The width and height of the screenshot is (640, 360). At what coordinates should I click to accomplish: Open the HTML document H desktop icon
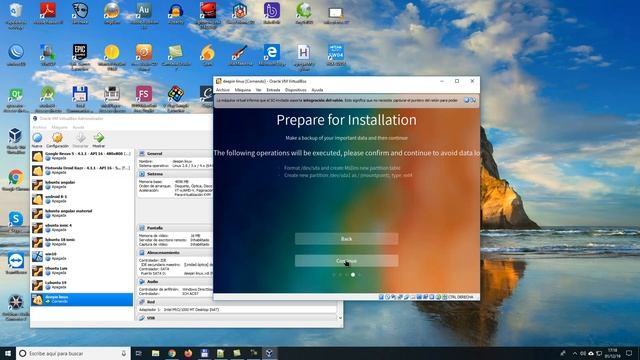[303, 57]
